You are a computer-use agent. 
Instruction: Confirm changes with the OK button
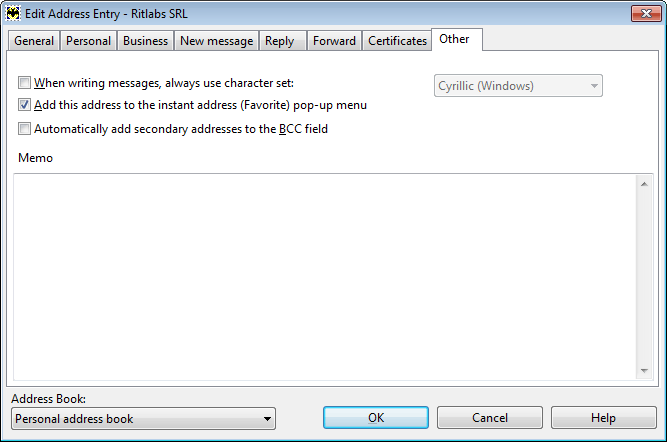(376, 418)
